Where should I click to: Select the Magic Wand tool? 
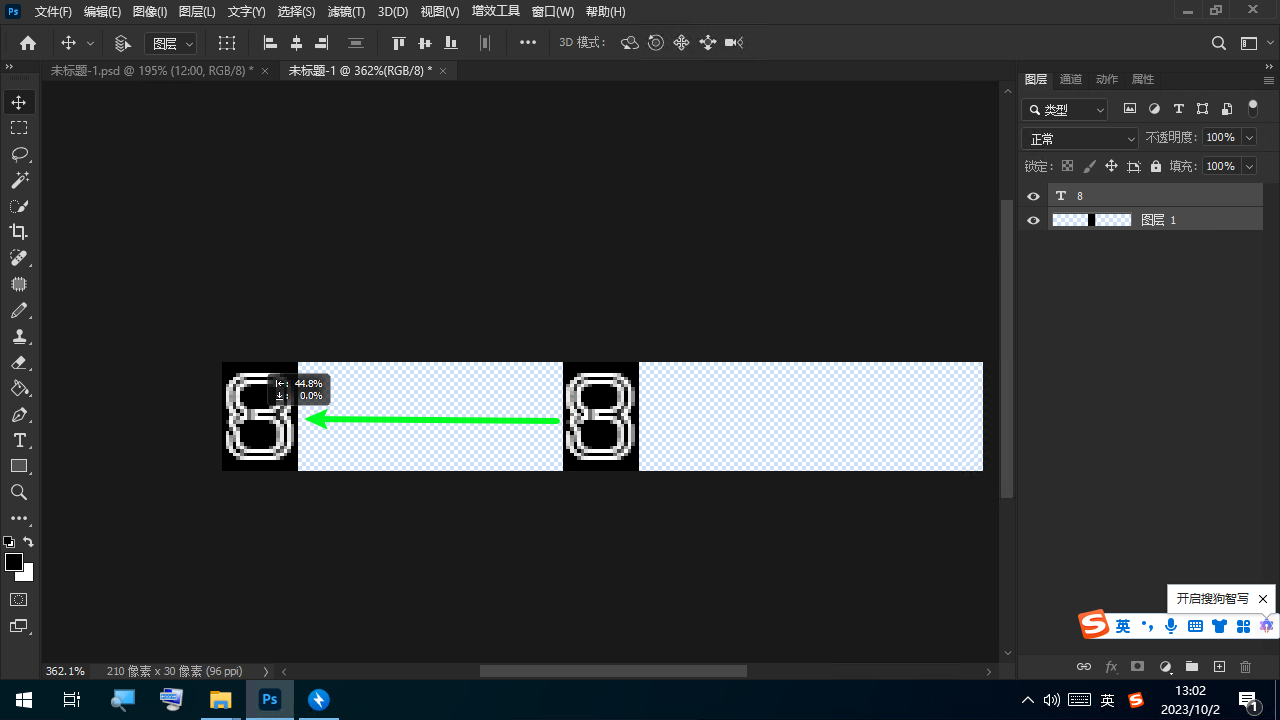19,180
